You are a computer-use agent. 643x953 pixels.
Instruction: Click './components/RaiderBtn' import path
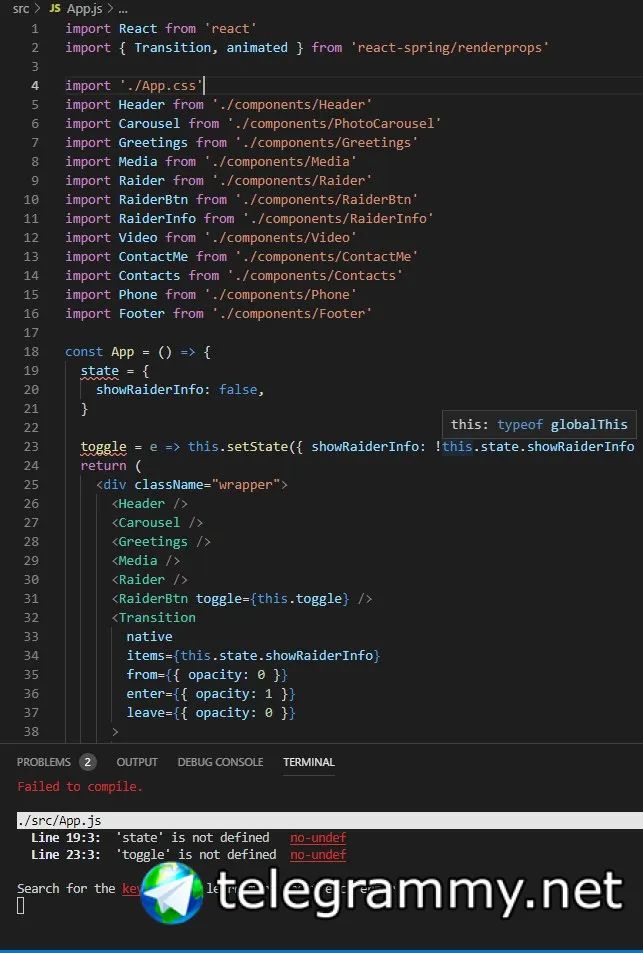pos(326,199)
